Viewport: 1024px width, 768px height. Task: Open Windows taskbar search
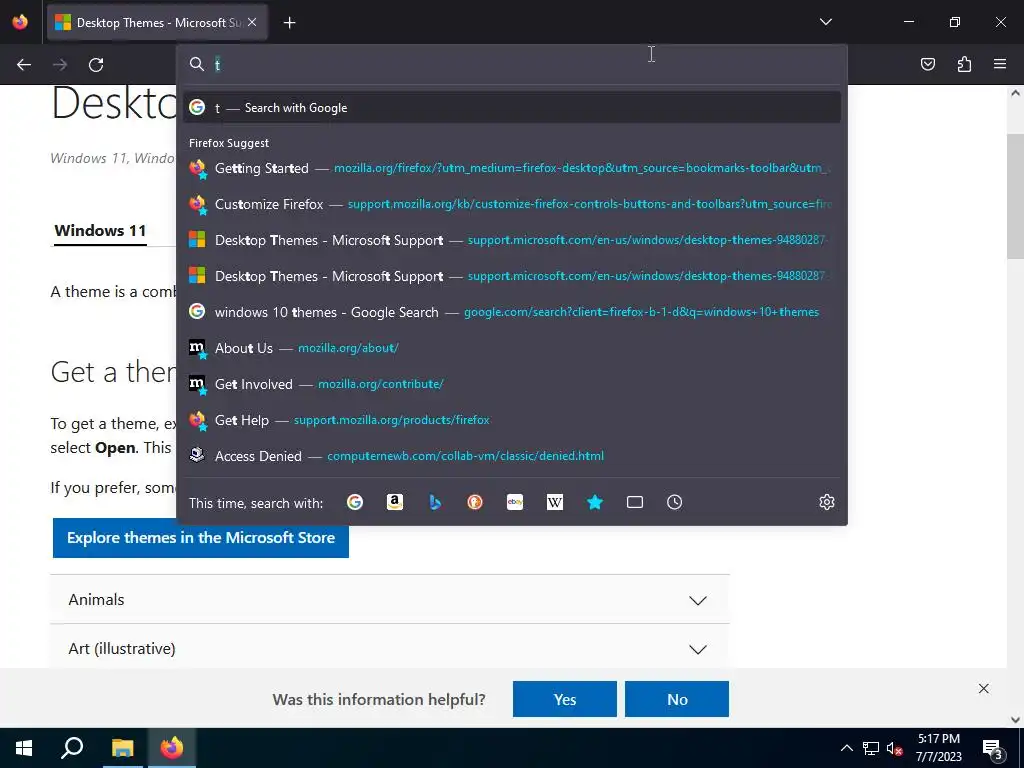point(72,748)
